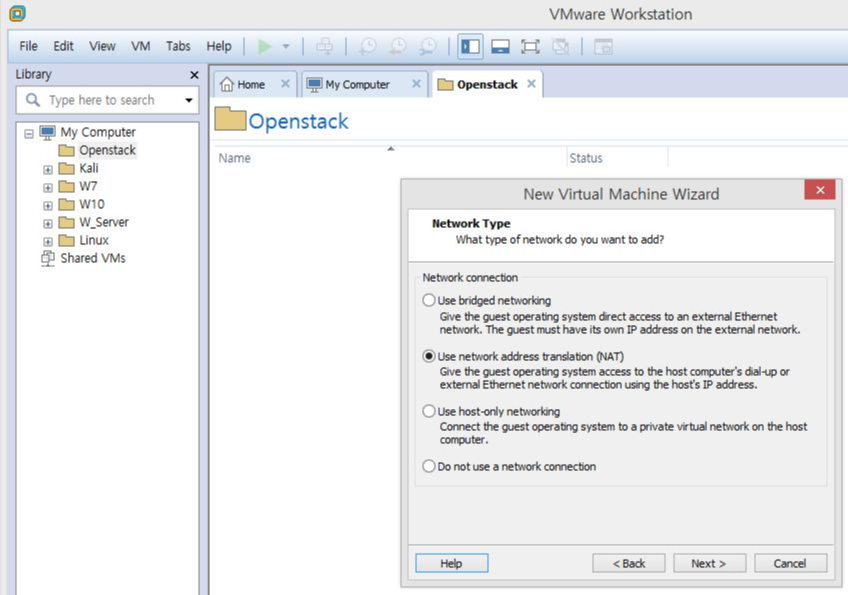Click the My Computer monitor icon in tree
Screen dimensions: 848x595
48,132
